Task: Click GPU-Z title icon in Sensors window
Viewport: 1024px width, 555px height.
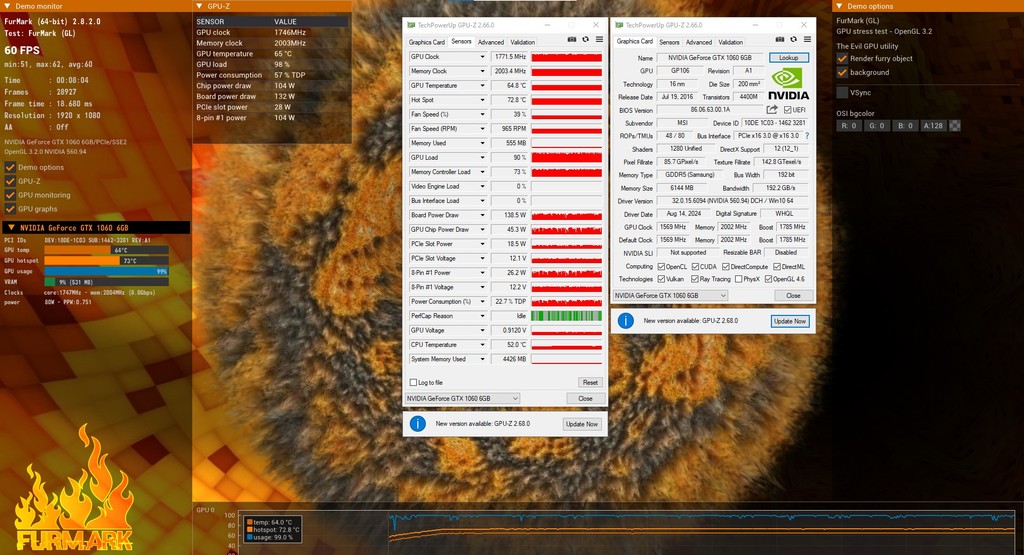Action: 411,25
